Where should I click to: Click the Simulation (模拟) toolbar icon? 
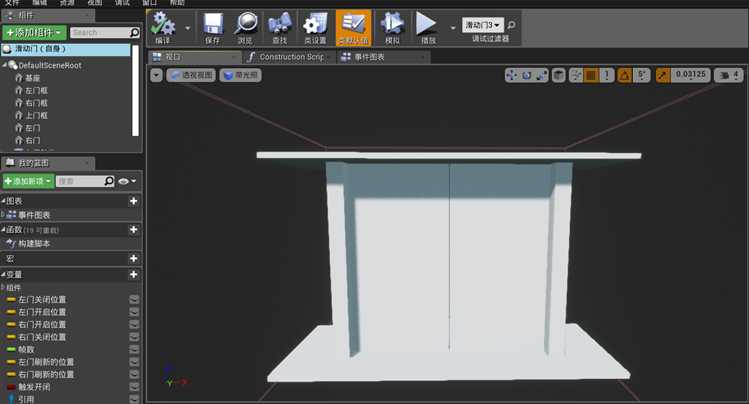click(x=392, y=27)
